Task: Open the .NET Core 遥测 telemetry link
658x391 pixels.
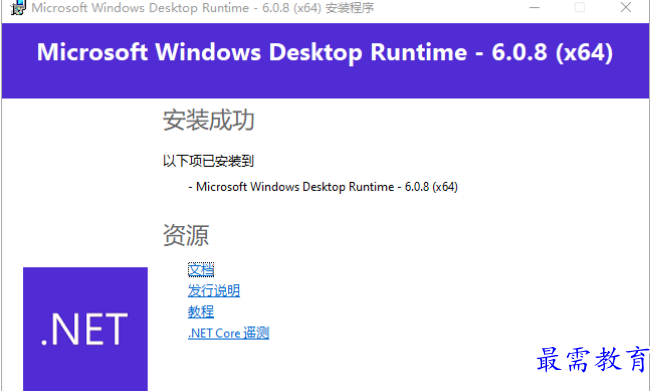Action: 228,333
